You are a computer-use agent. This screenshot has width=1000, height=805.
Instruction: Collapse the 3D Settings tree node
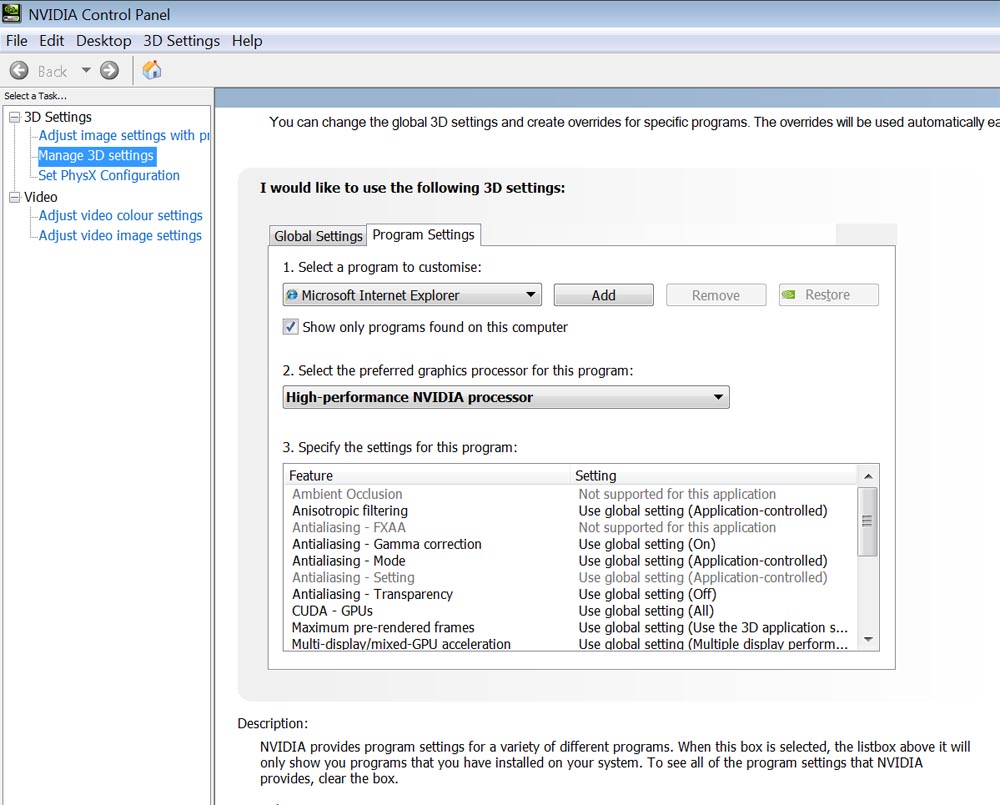click(x=15, y=117)
